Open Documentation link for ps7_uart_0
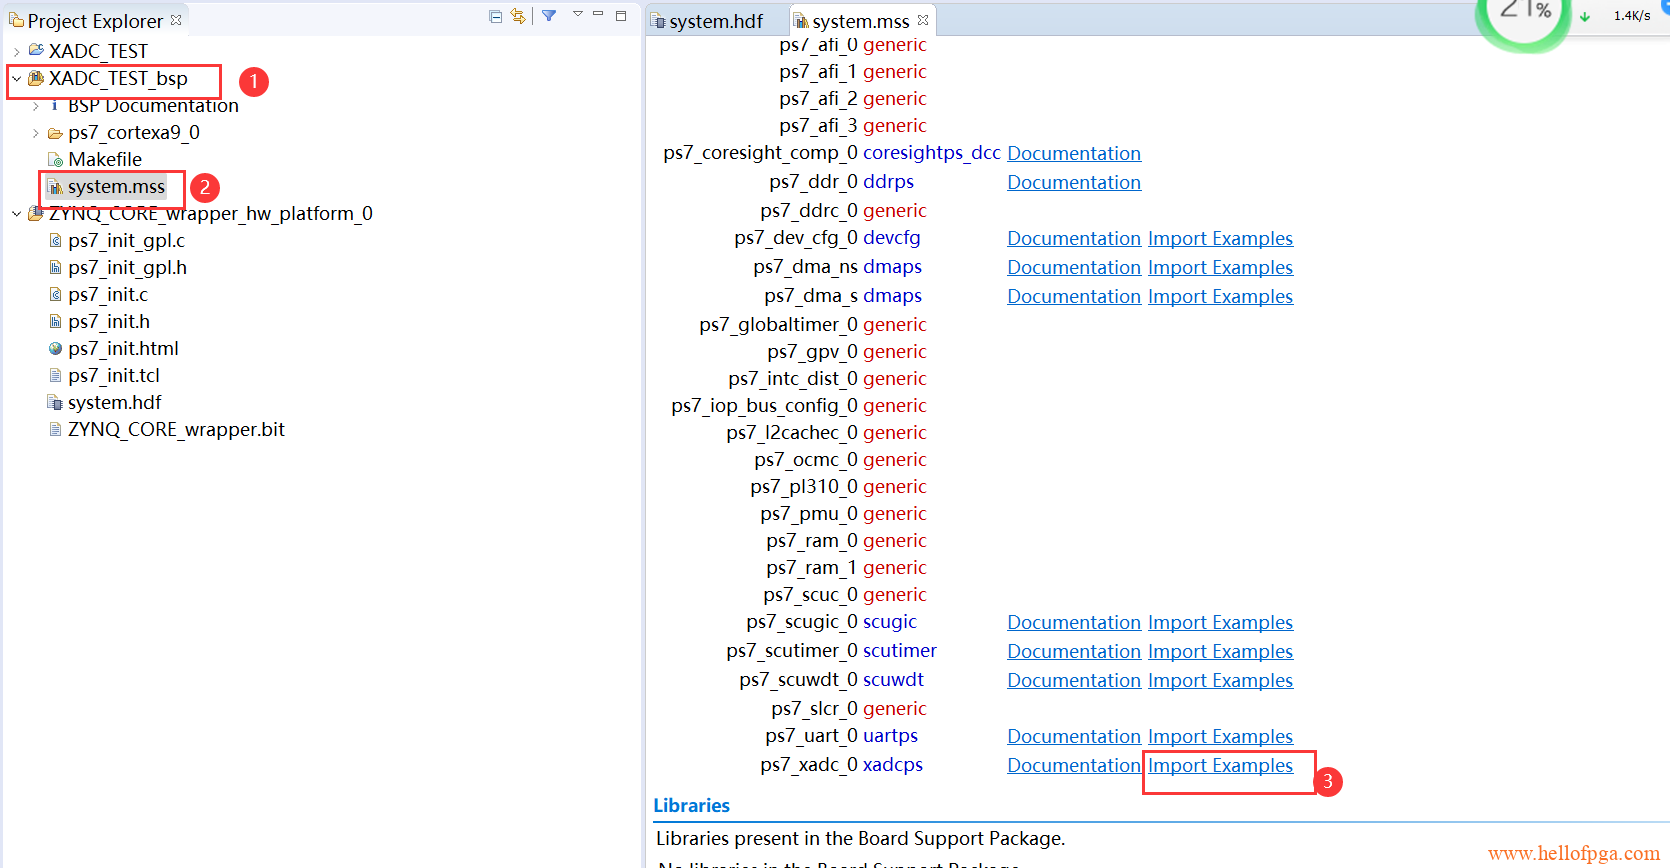Image resolution: width=1670 pixels, height=868 pixels. (1073, 736)
